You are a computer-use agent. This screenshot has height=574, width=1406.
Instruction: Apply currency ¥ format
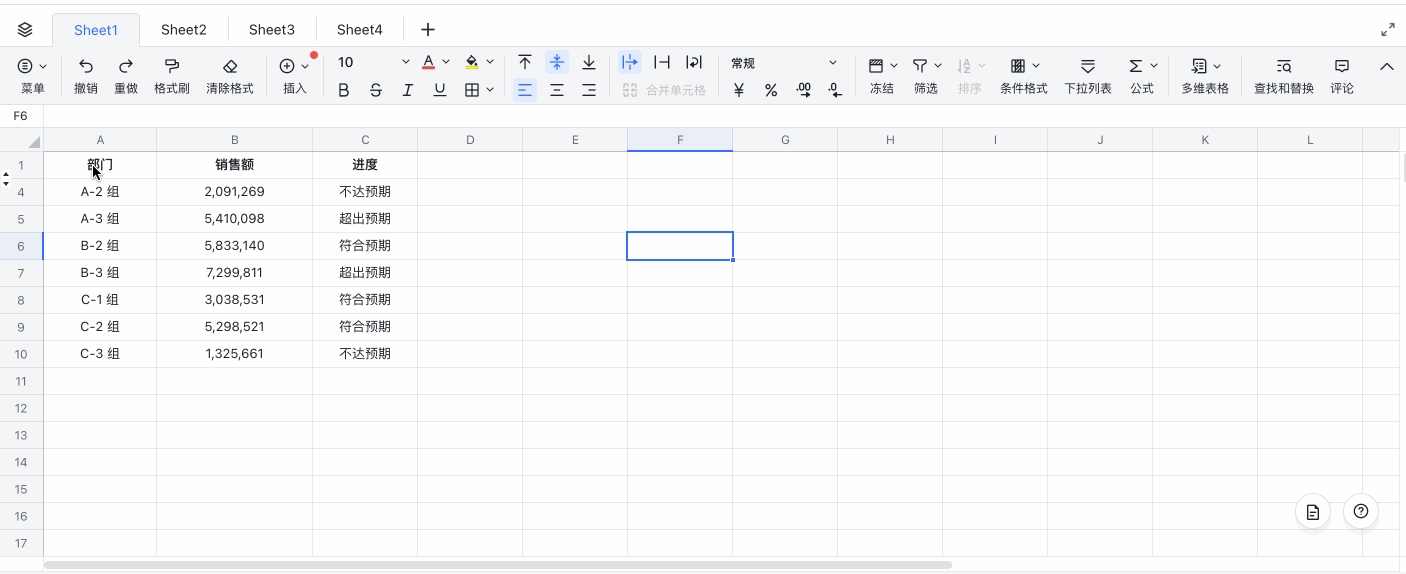tap(739, 90)
